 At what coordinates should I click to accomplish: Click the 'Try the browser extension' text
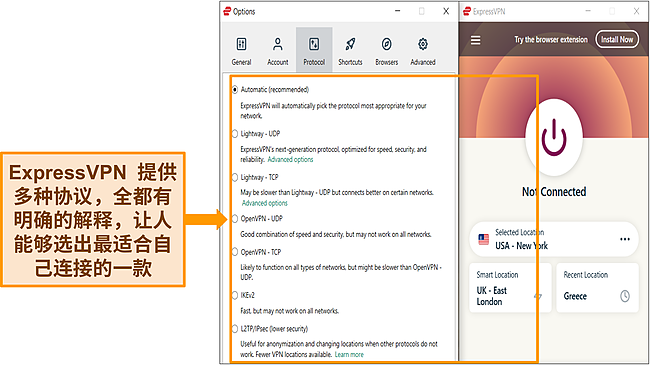pos(551,40)
